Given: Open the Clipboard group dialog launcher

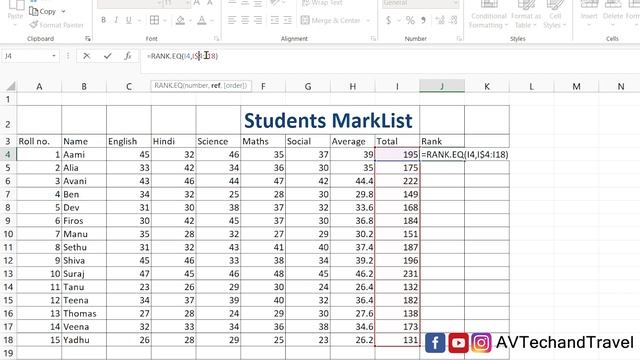Looking at the screenshot, I should pos(88,39).
